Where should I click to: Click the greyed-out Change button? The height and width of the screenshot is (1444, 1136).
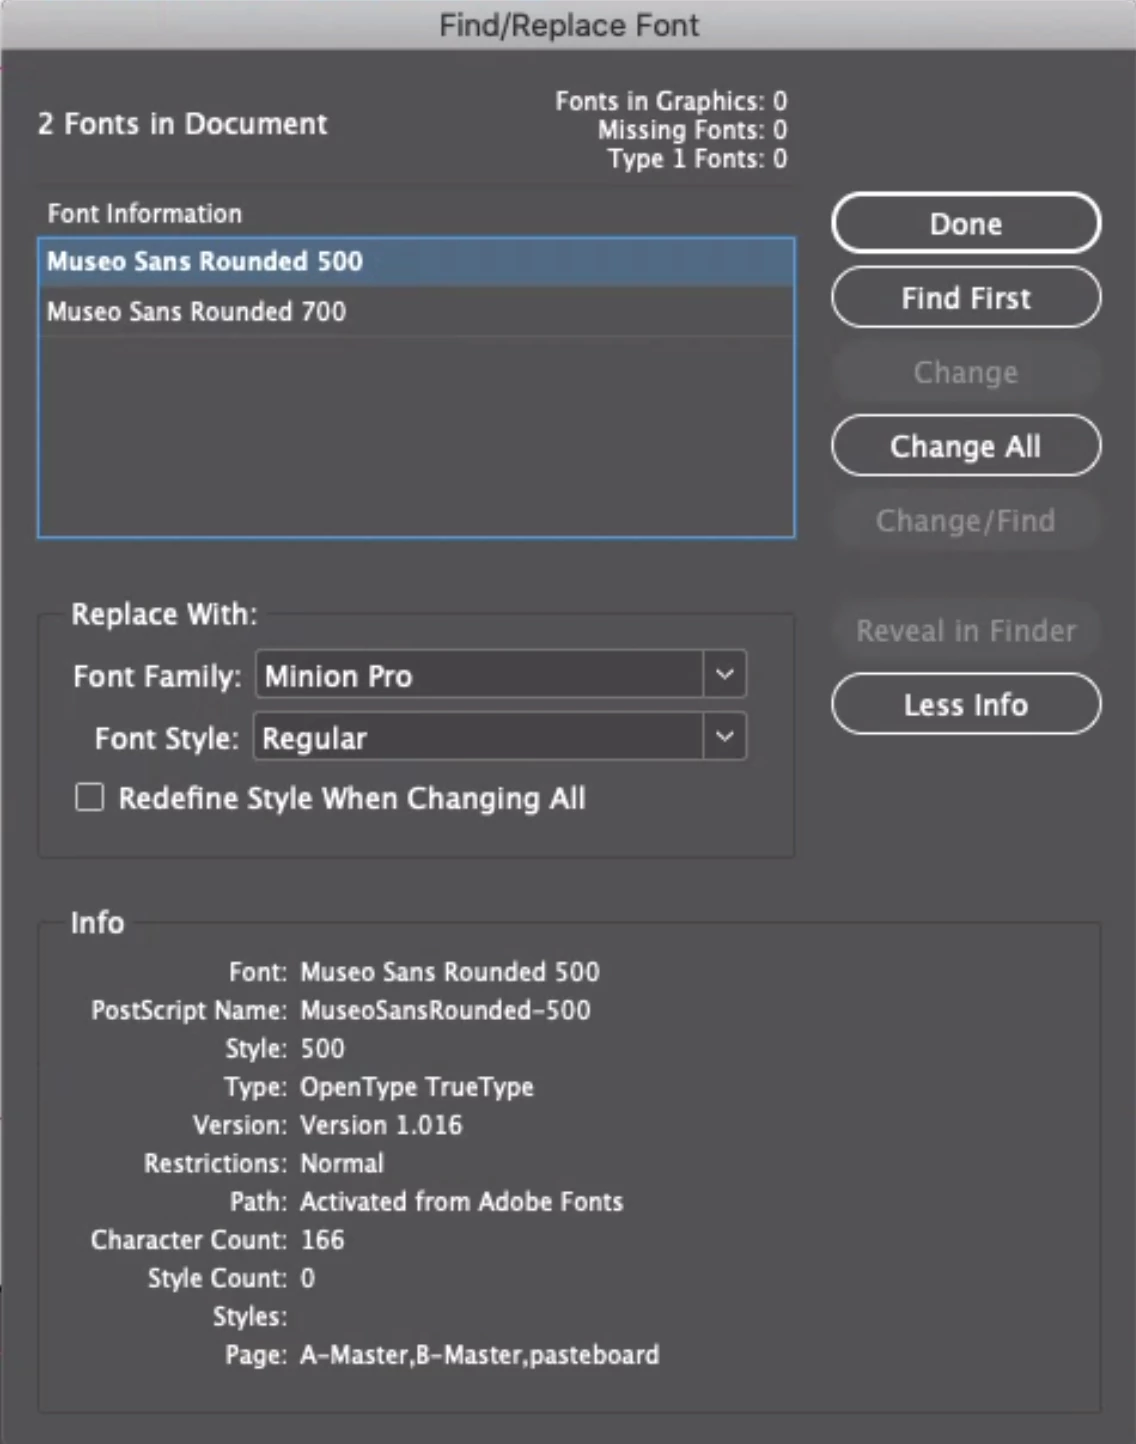(x=965, y=372)
